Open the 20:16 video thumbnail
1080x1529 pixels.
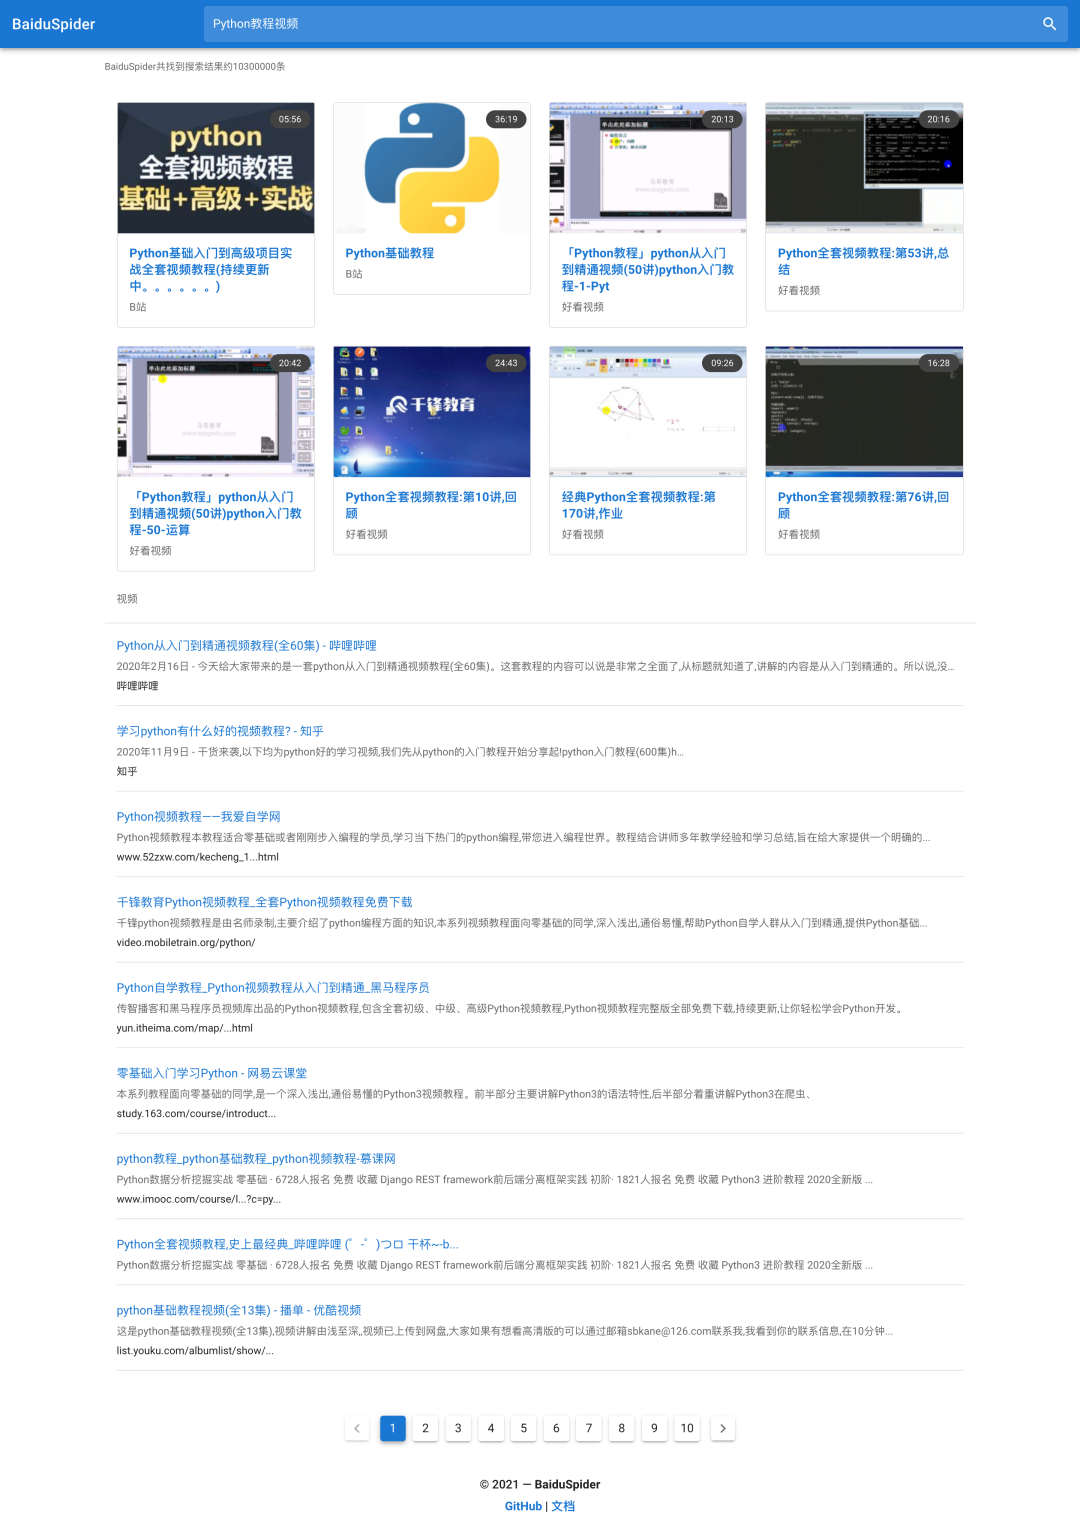click(x=864, y=168)
